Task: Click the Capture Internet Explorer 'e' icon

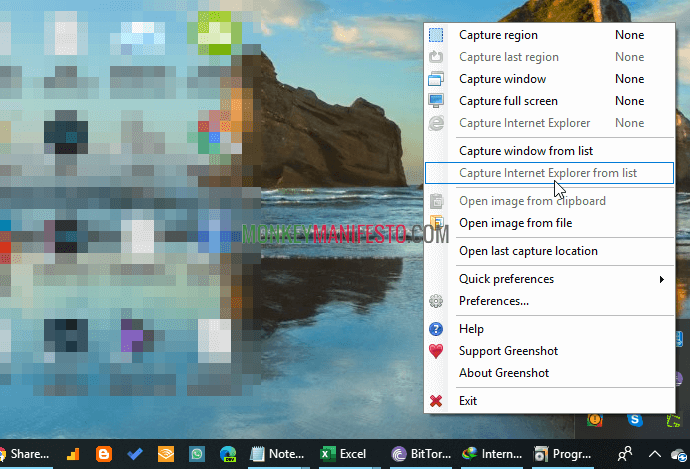Action: click(436, 123)
